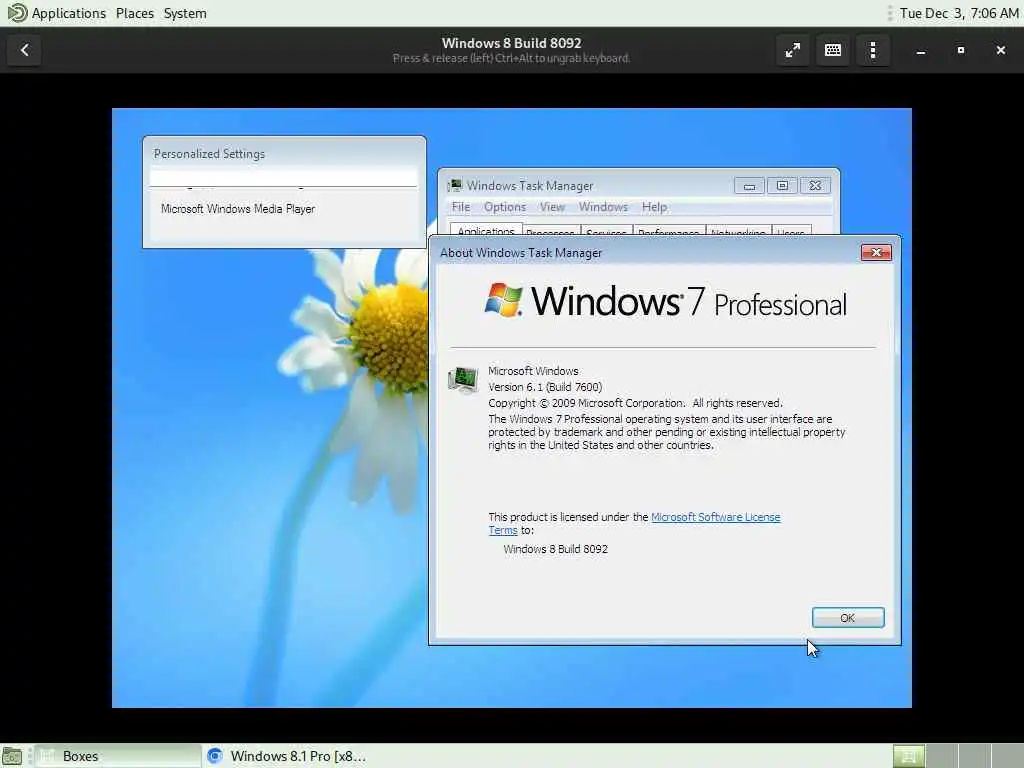Close the About Windows Task Manager dialog

point(876,253)
